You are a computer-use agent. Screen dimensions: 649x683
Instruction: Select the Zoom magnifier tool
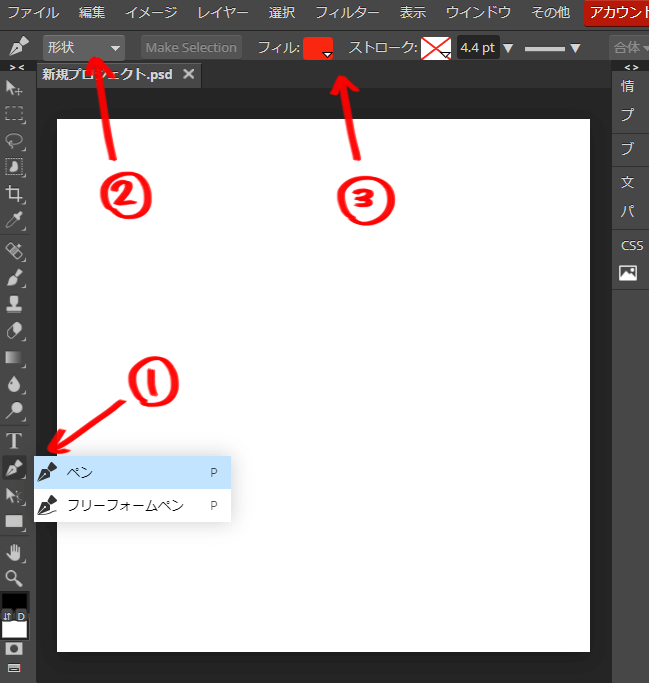pyautogui.click(x=14, y=578)
